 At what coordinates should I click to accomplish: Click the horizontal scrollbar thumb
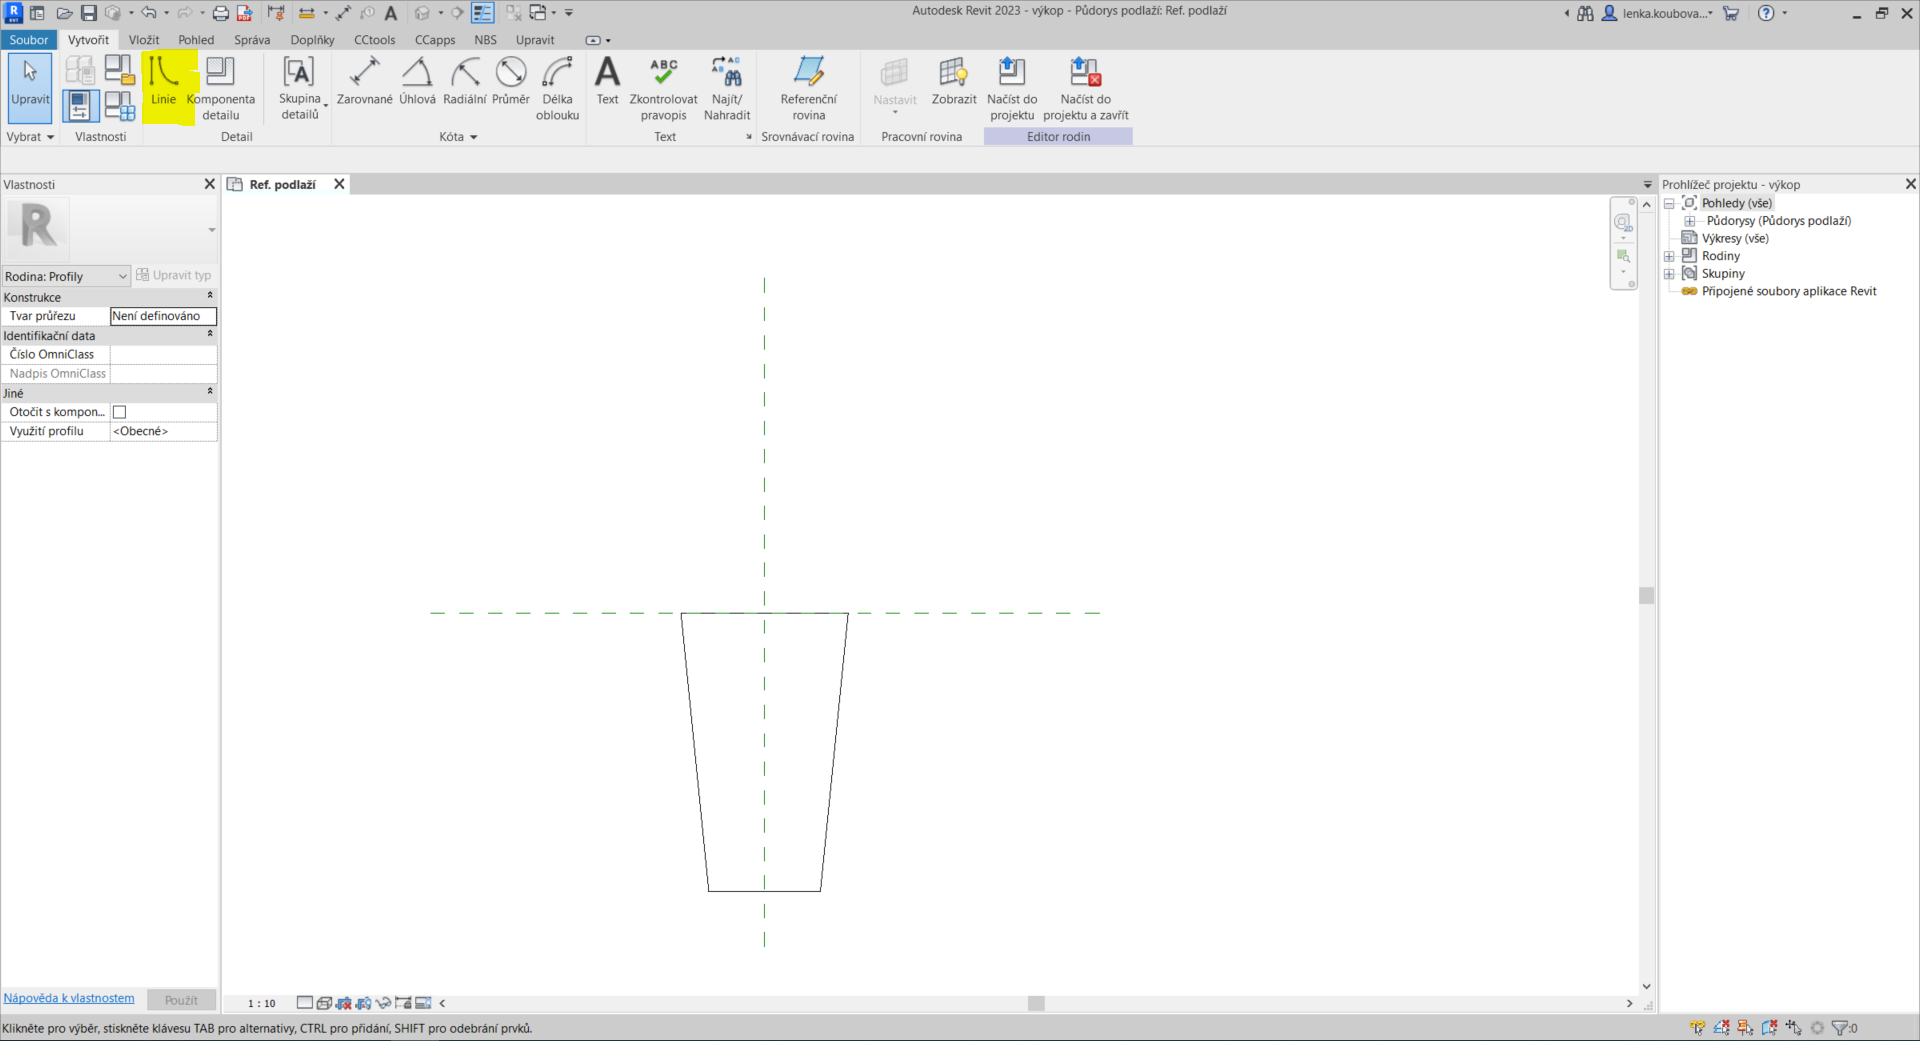(x=1036, y=1003)
